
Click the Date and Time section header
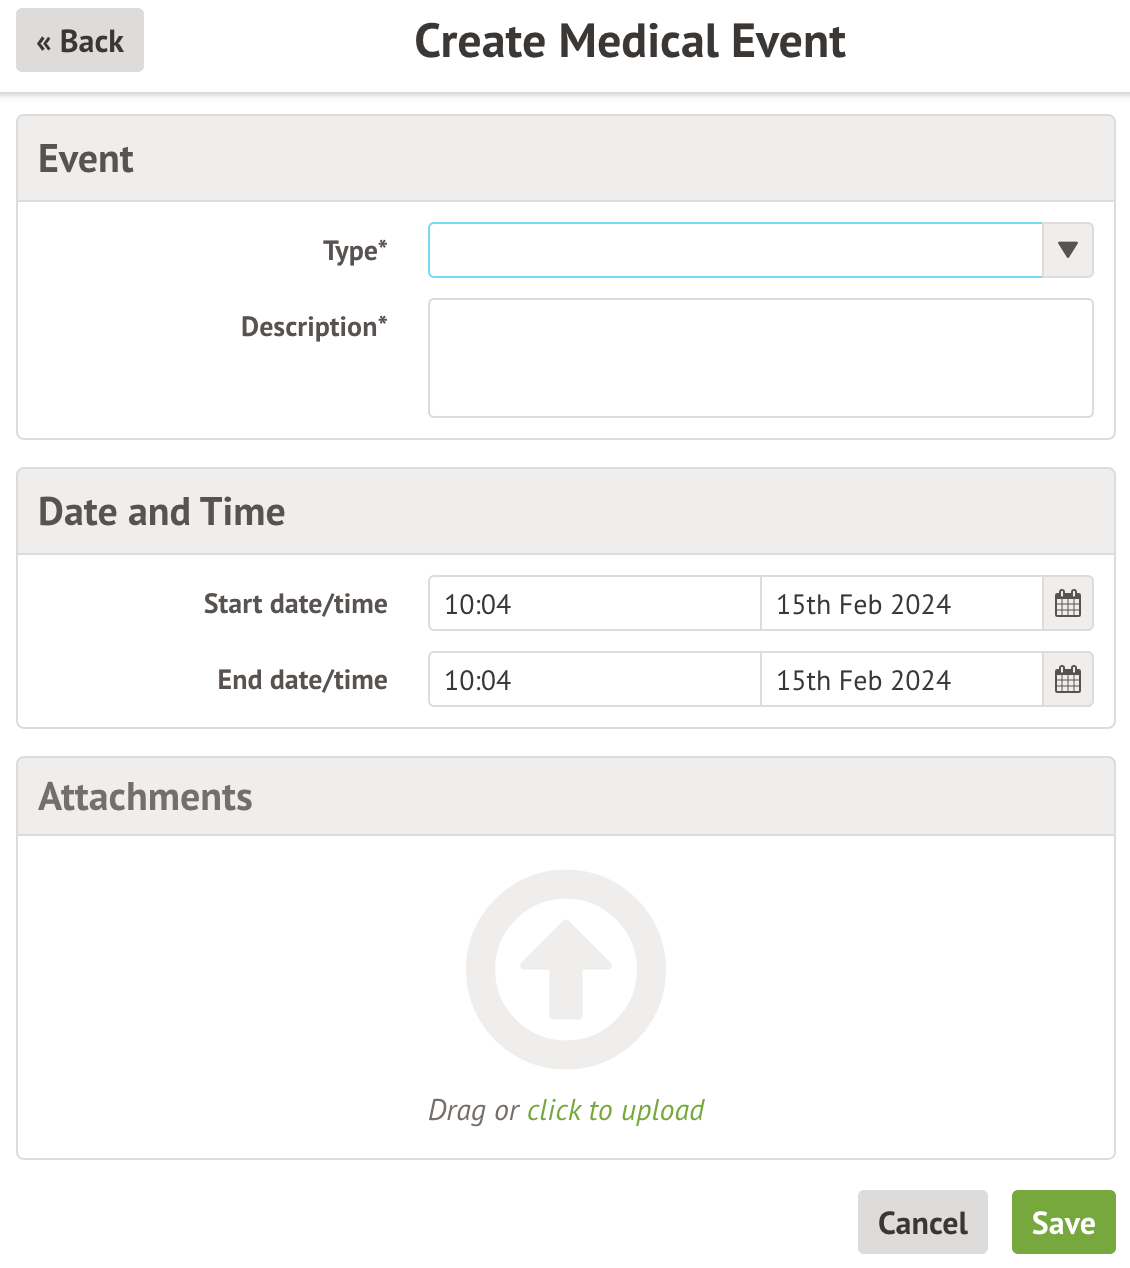(161, 511)
